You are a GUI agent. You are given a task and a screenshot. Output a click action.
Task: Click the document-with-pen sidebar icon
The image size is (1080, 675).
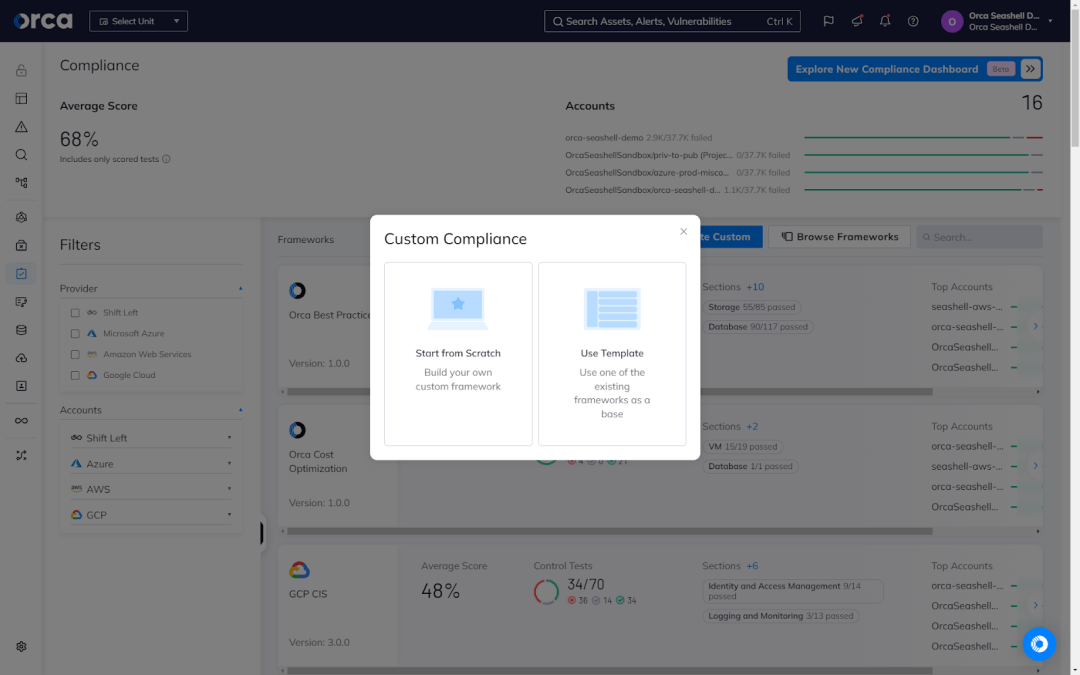tap(21, 302)
